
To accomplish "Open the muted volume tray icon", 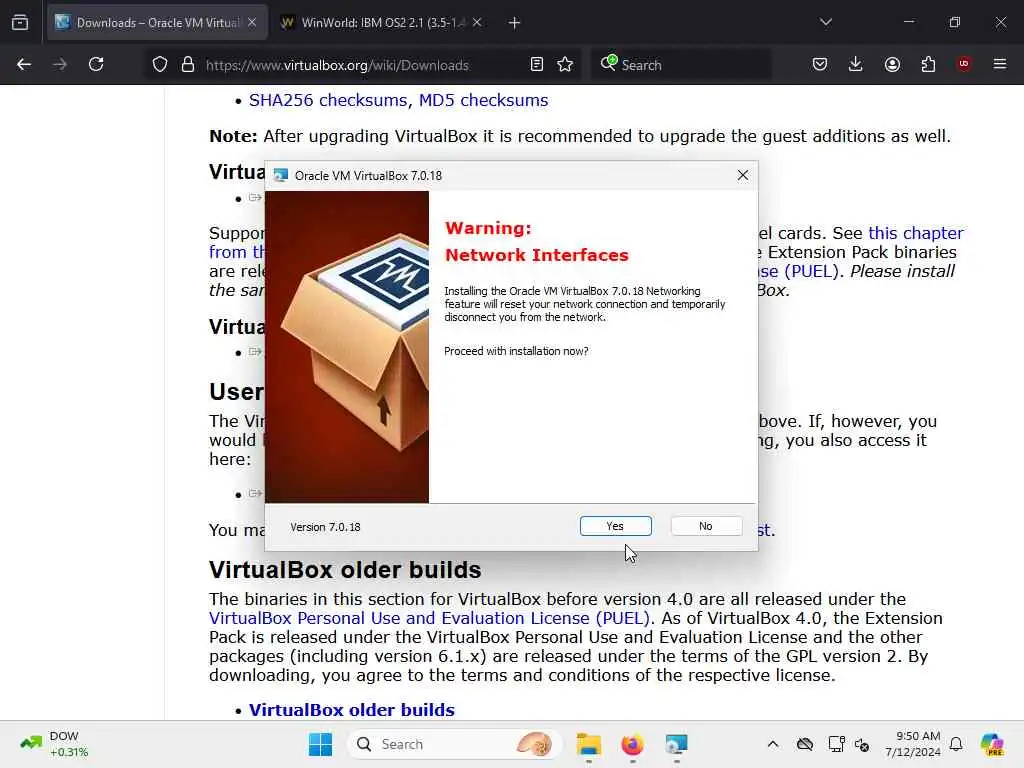I will click(x=862, y=744).
